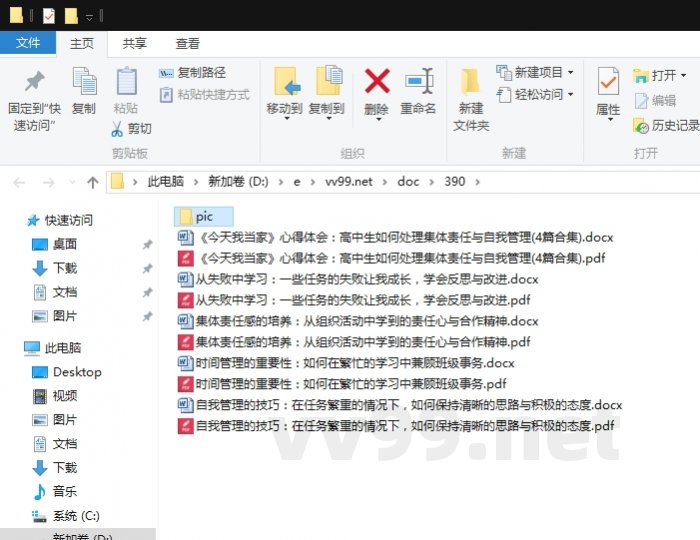Open 音乐 in the sidebar

click(x=54, y=492)
